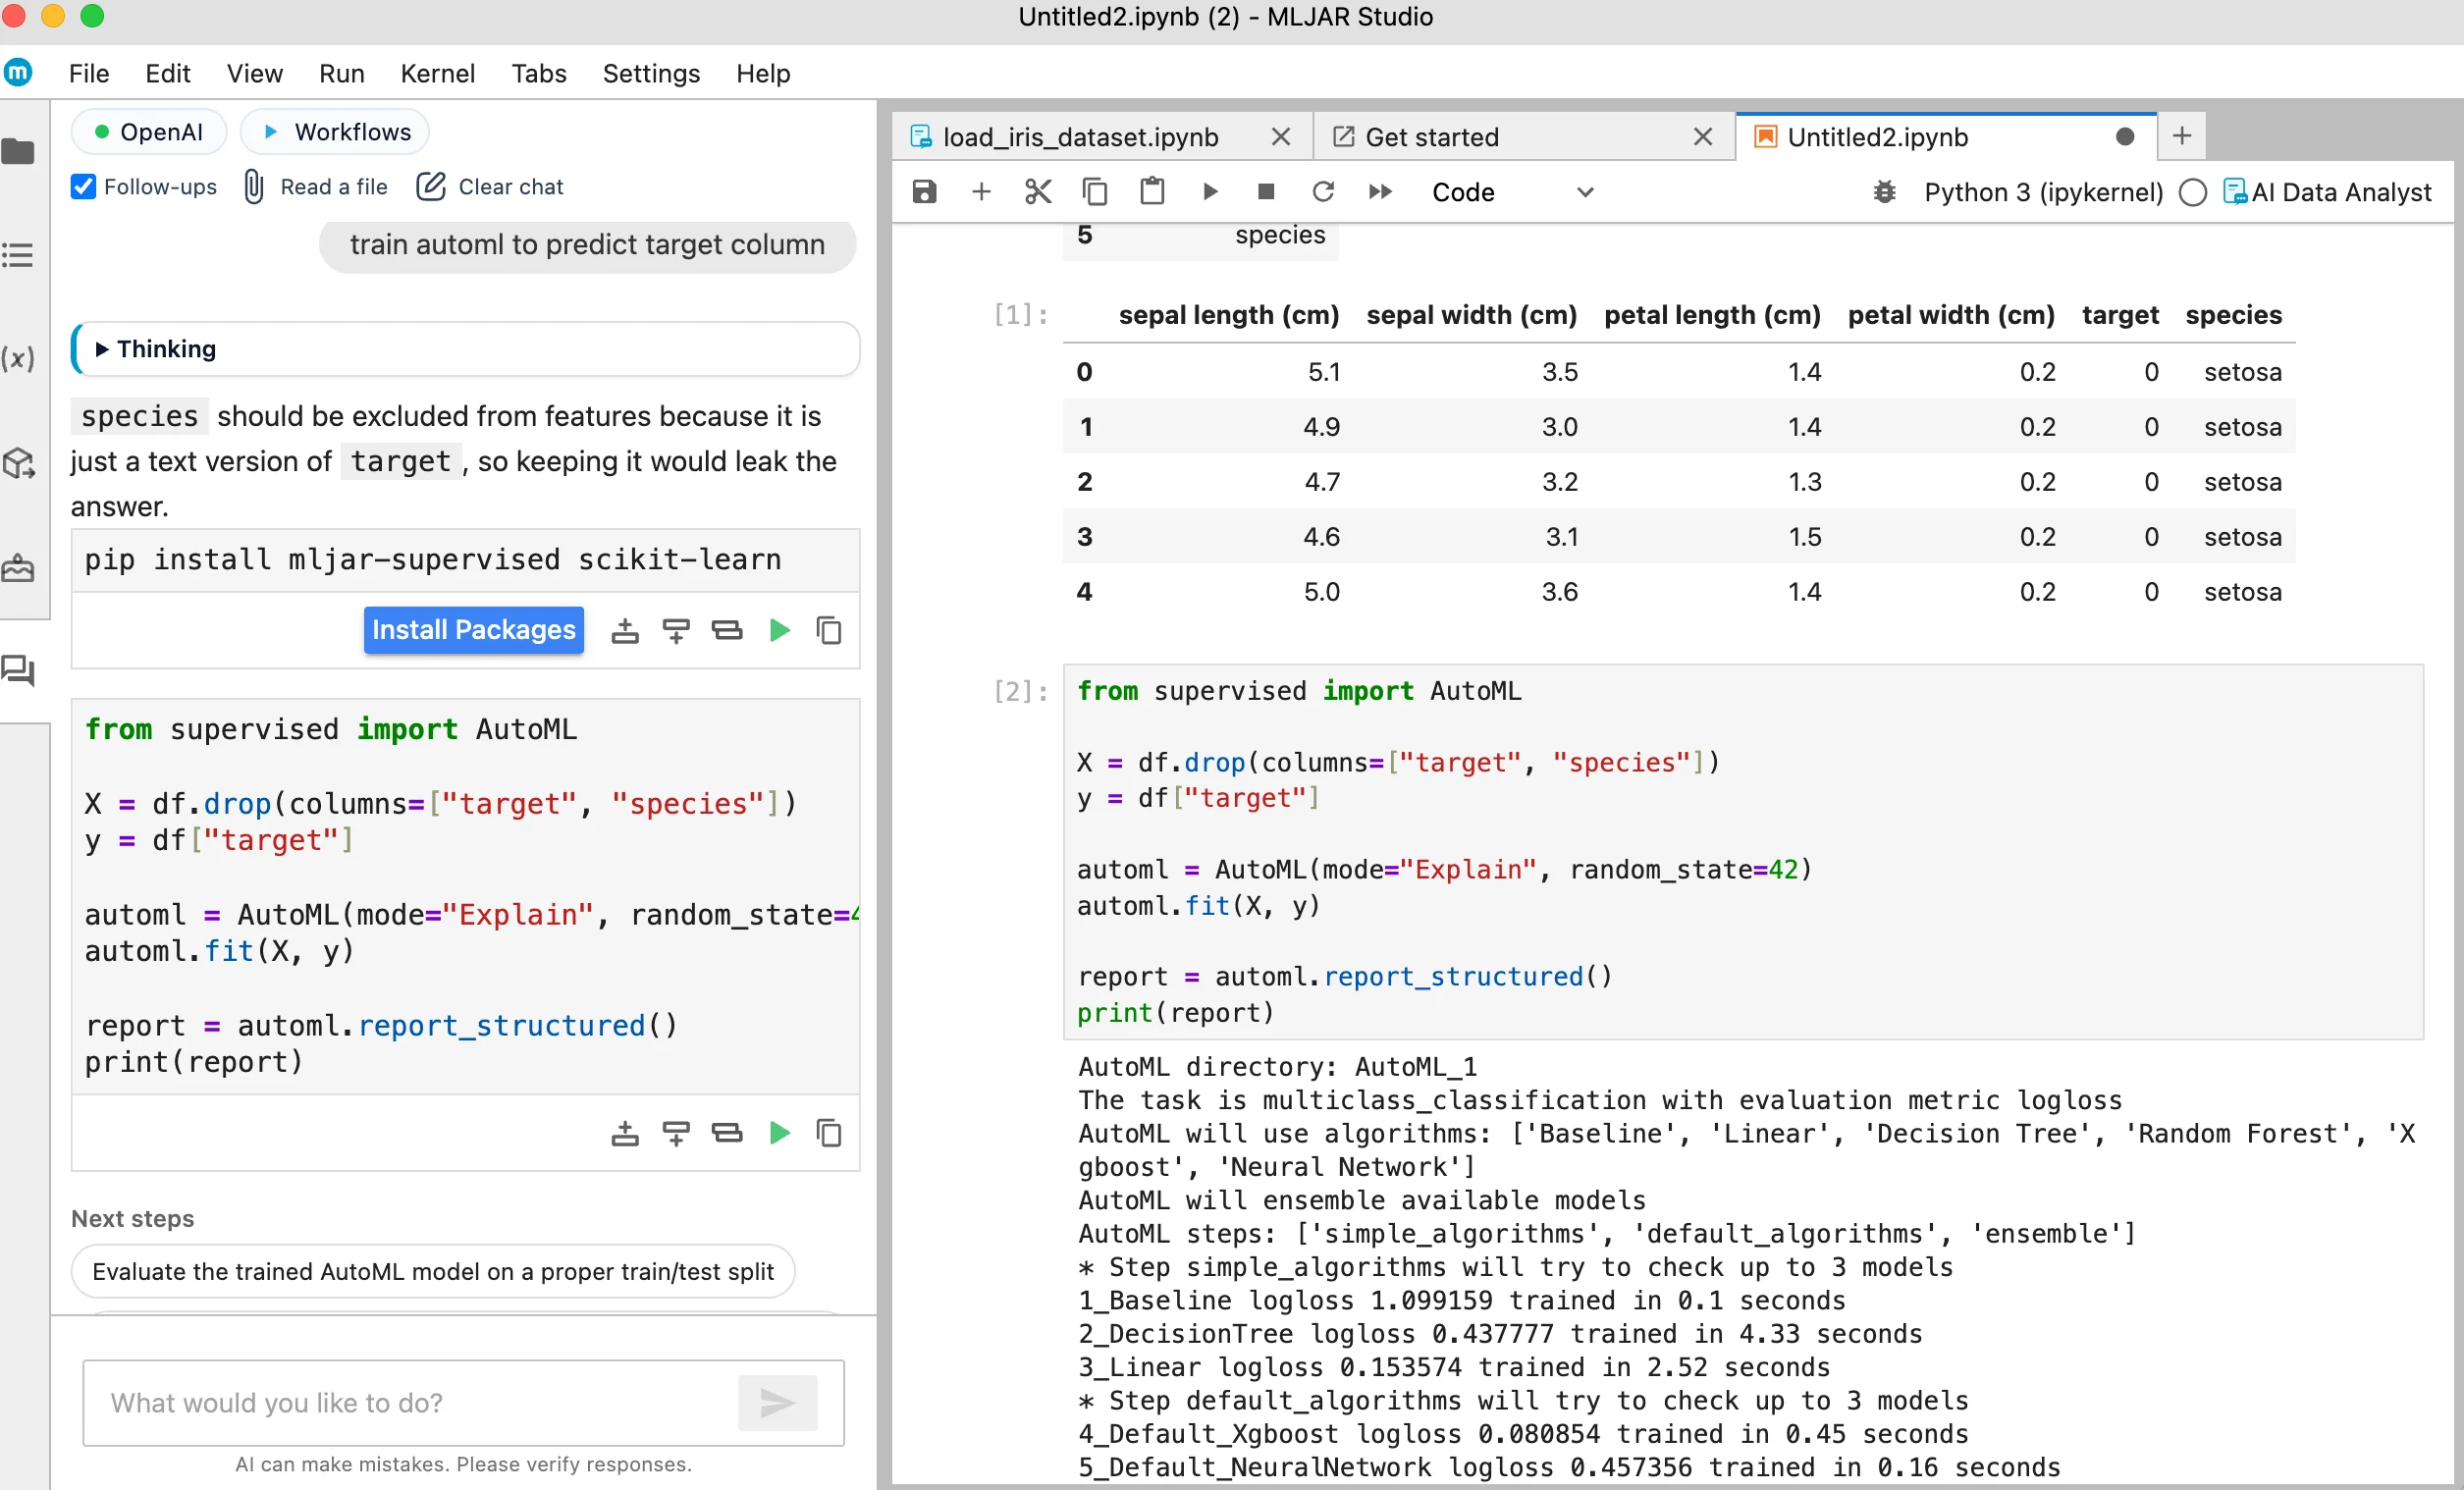Restart kernel and run all cells fast-forward icon
The width and height of the screenshot is (2464, 1490).
click(x=1380, y=192)
